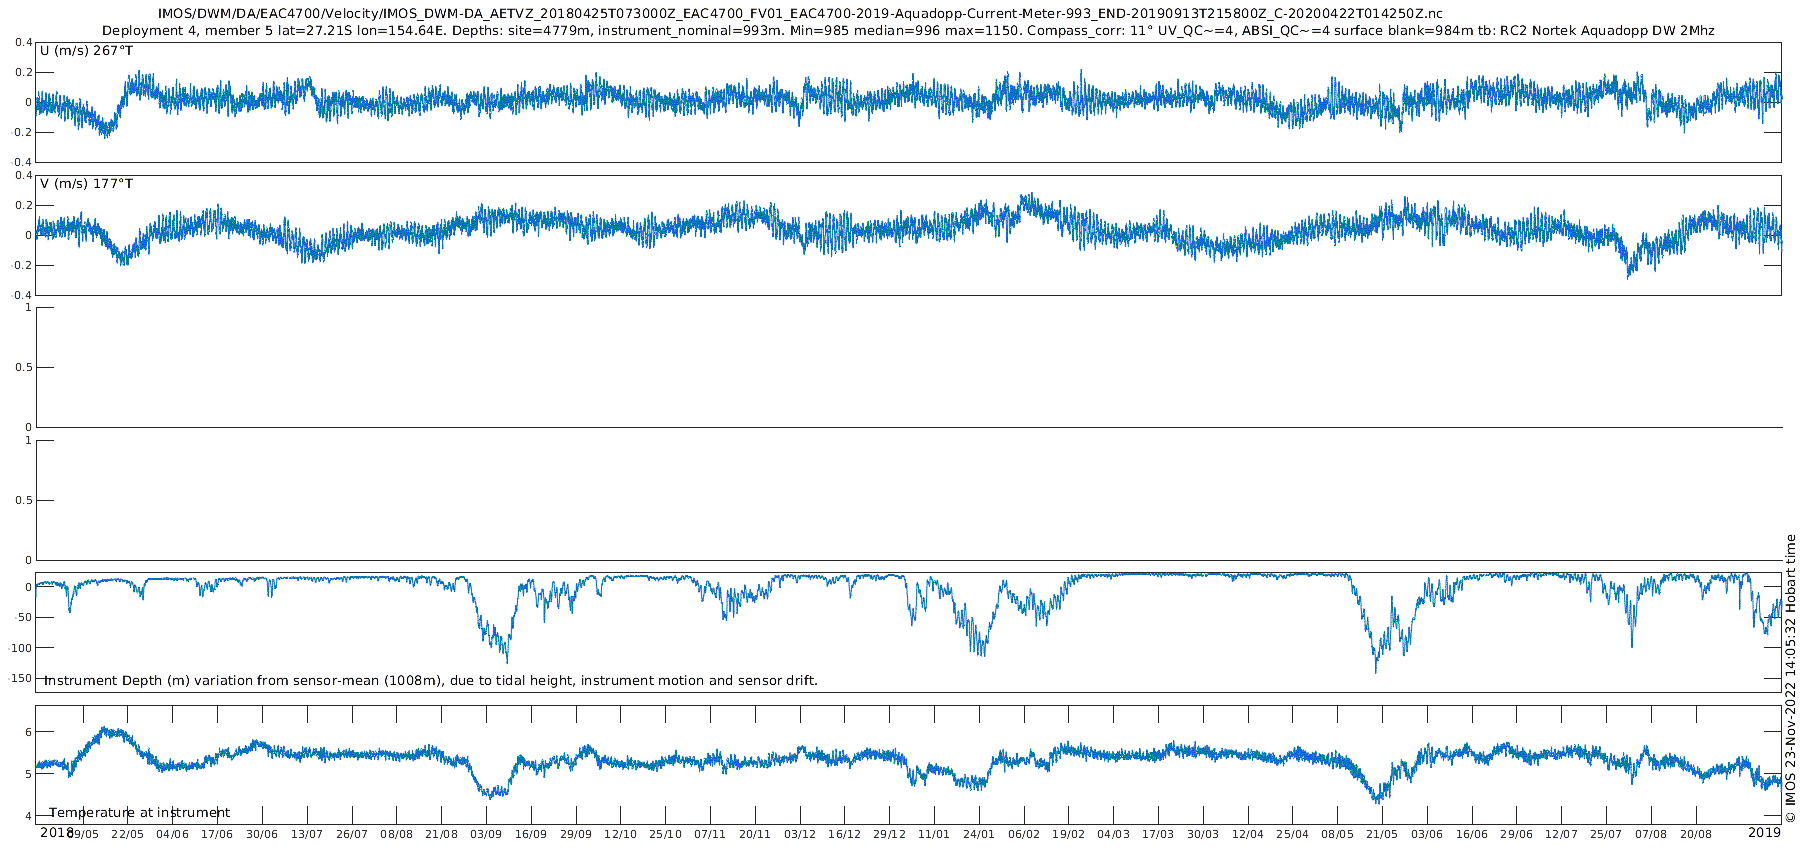Select the '20/11' date tick
The width and height of the screenshot is (1800, 850).
(x=755, y=834)
